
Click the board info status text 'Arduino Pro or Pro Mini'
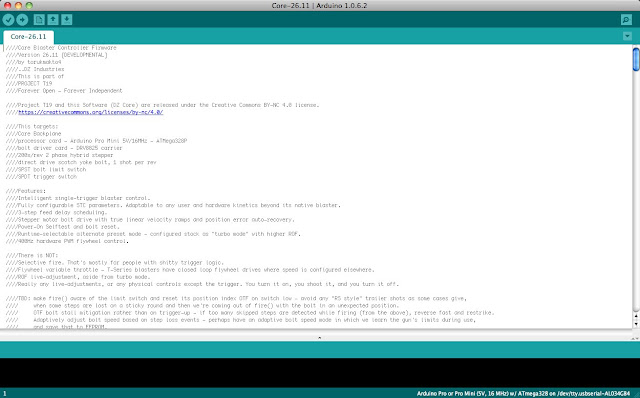click(x=523, y=394)
